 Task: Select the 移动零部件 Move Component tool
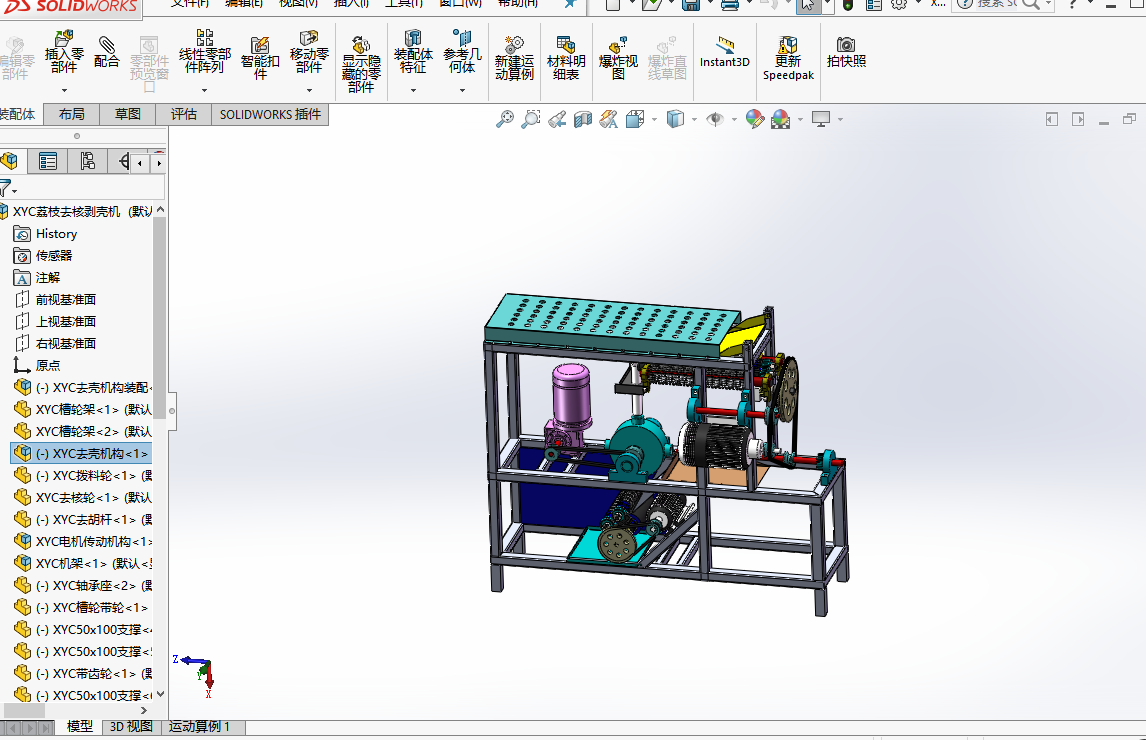308,52
